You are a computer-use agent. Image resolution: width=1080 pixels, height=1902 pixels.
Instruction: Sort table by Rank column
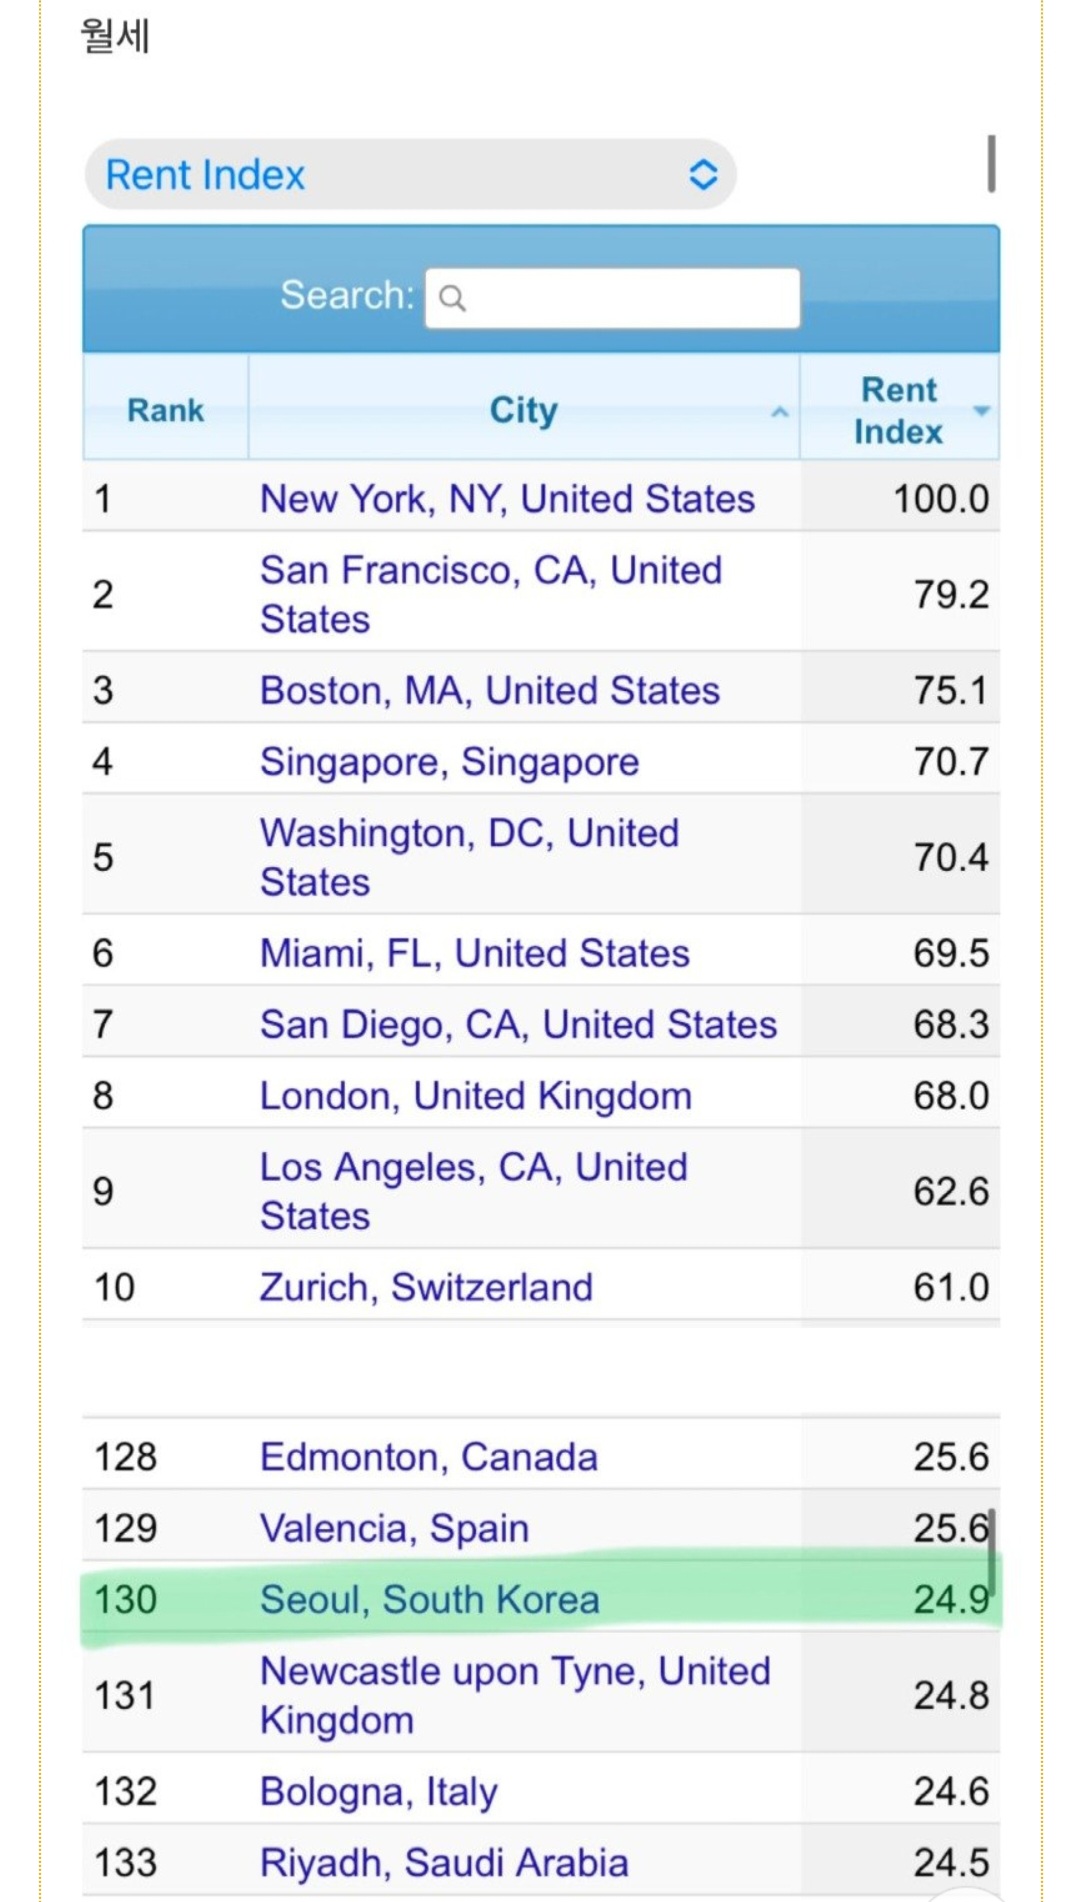[x=165, y=410]
